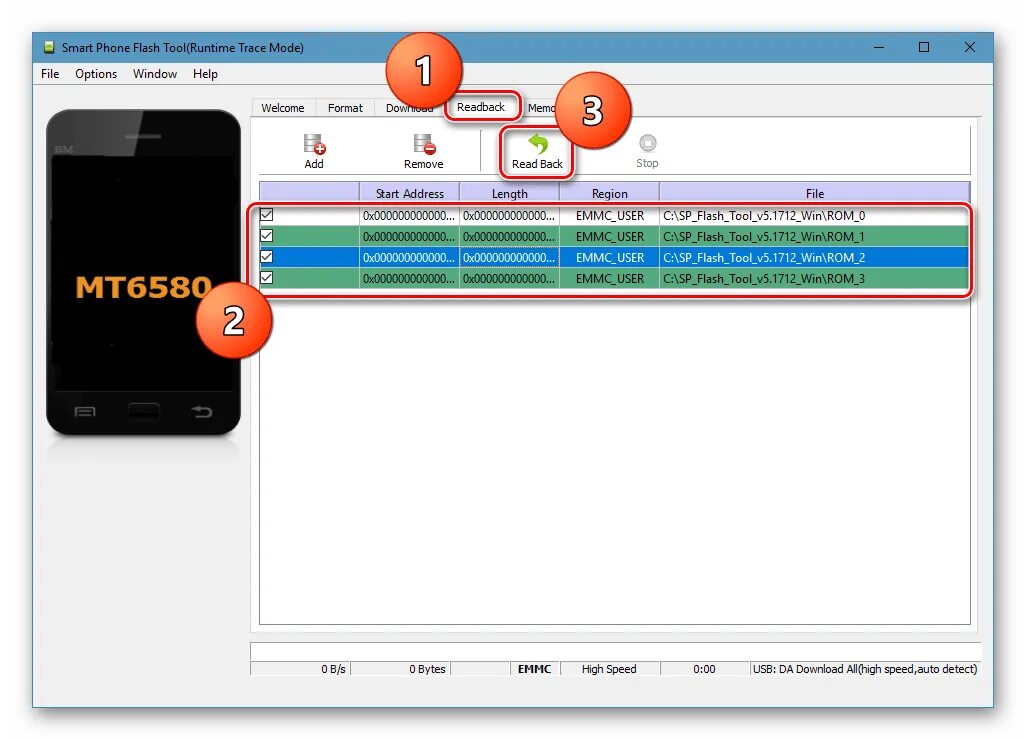Image resolution: width=1026 pixels, height=740 pixels.
Task: Click the 0 B/s speed status field
Action: pos(300,669)
